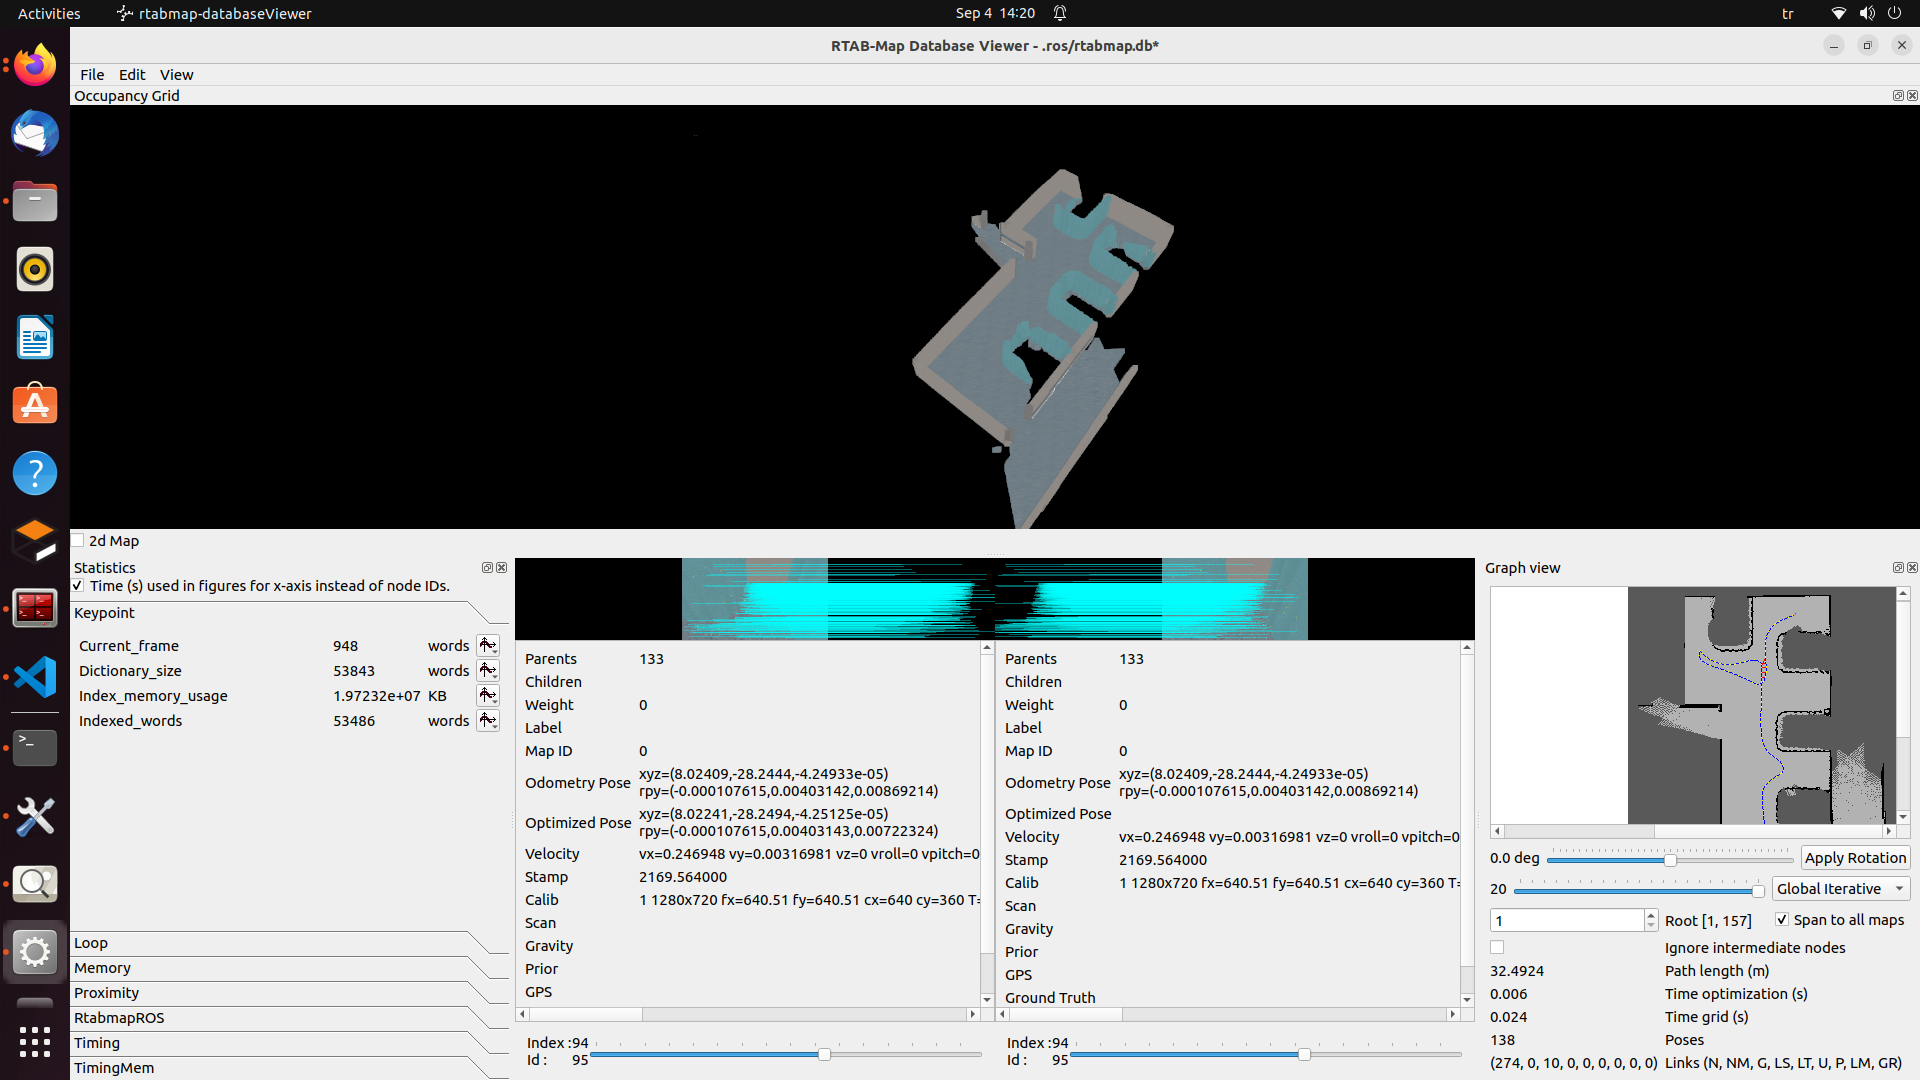Open the Global Iterative dropdown
The image size is (1920, 1080).
coord(1840,888)
